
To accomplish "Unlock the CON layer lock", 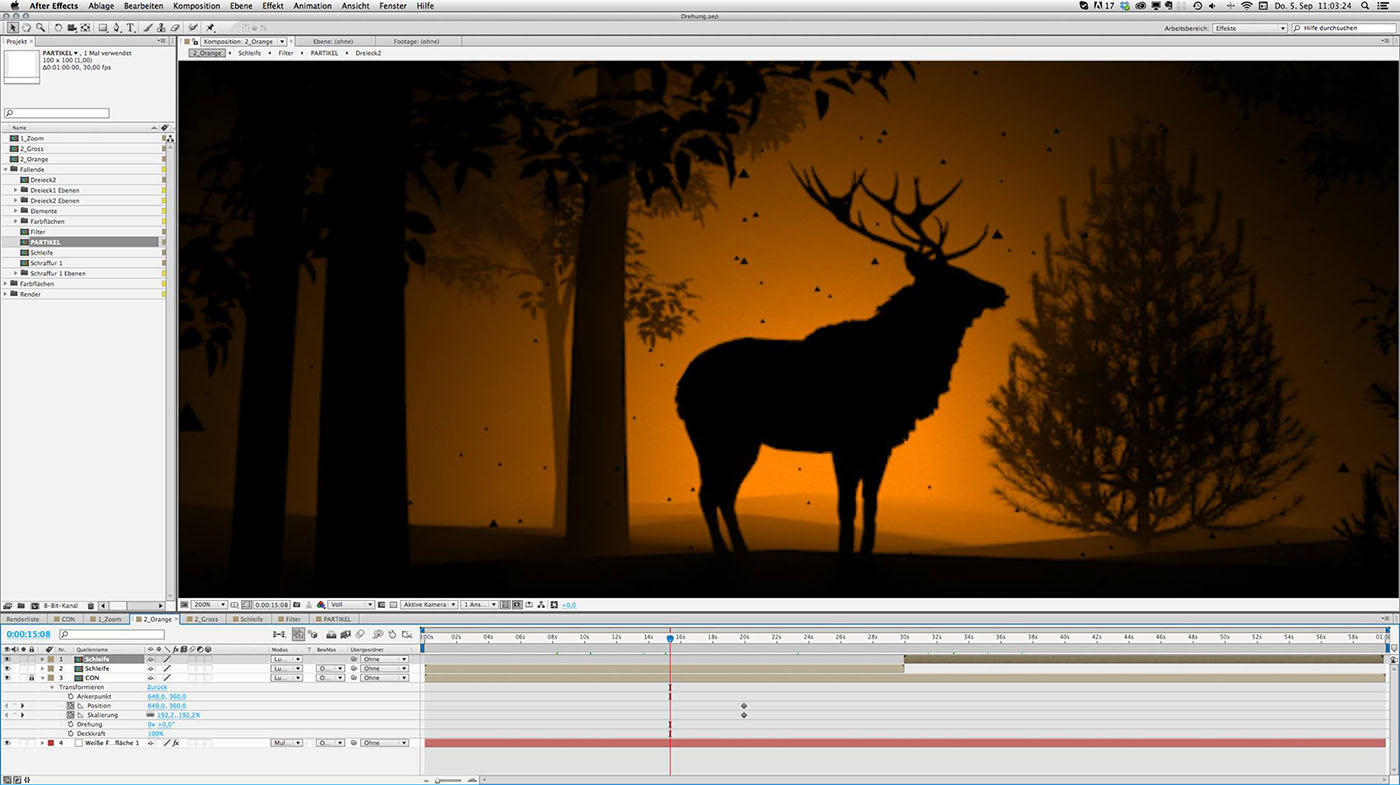I will pyautogui.click(x=31, y=678).
